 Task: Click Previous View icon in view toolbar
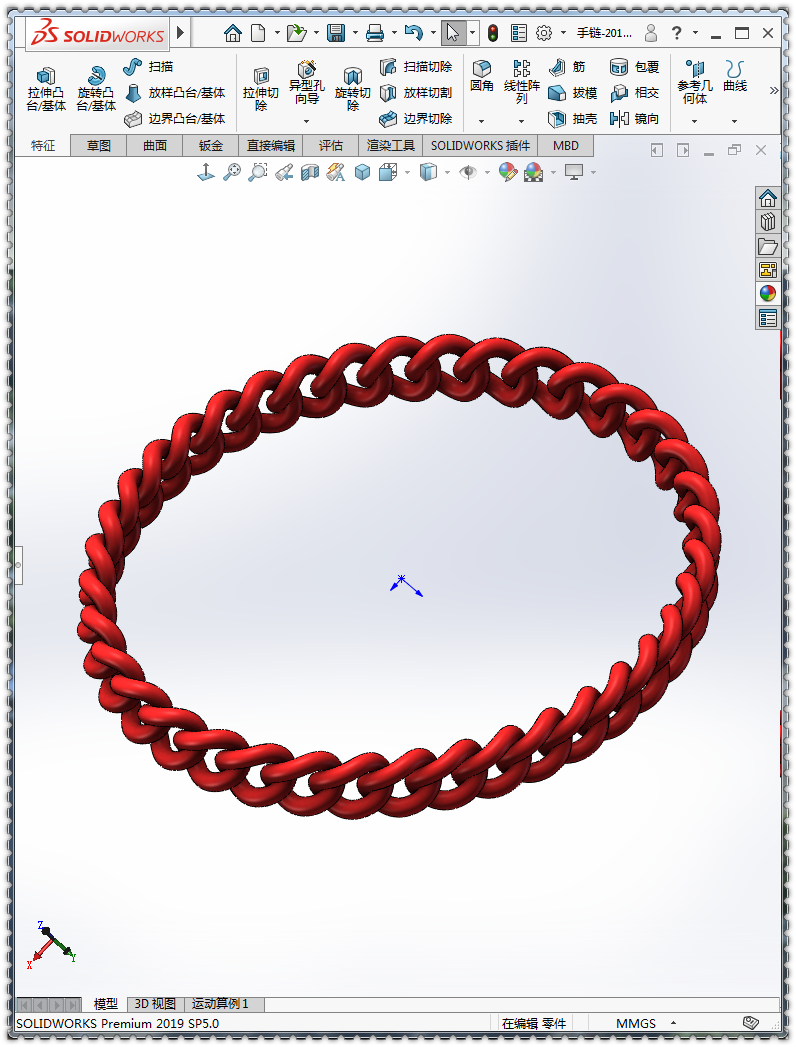[x=284, y=172]
